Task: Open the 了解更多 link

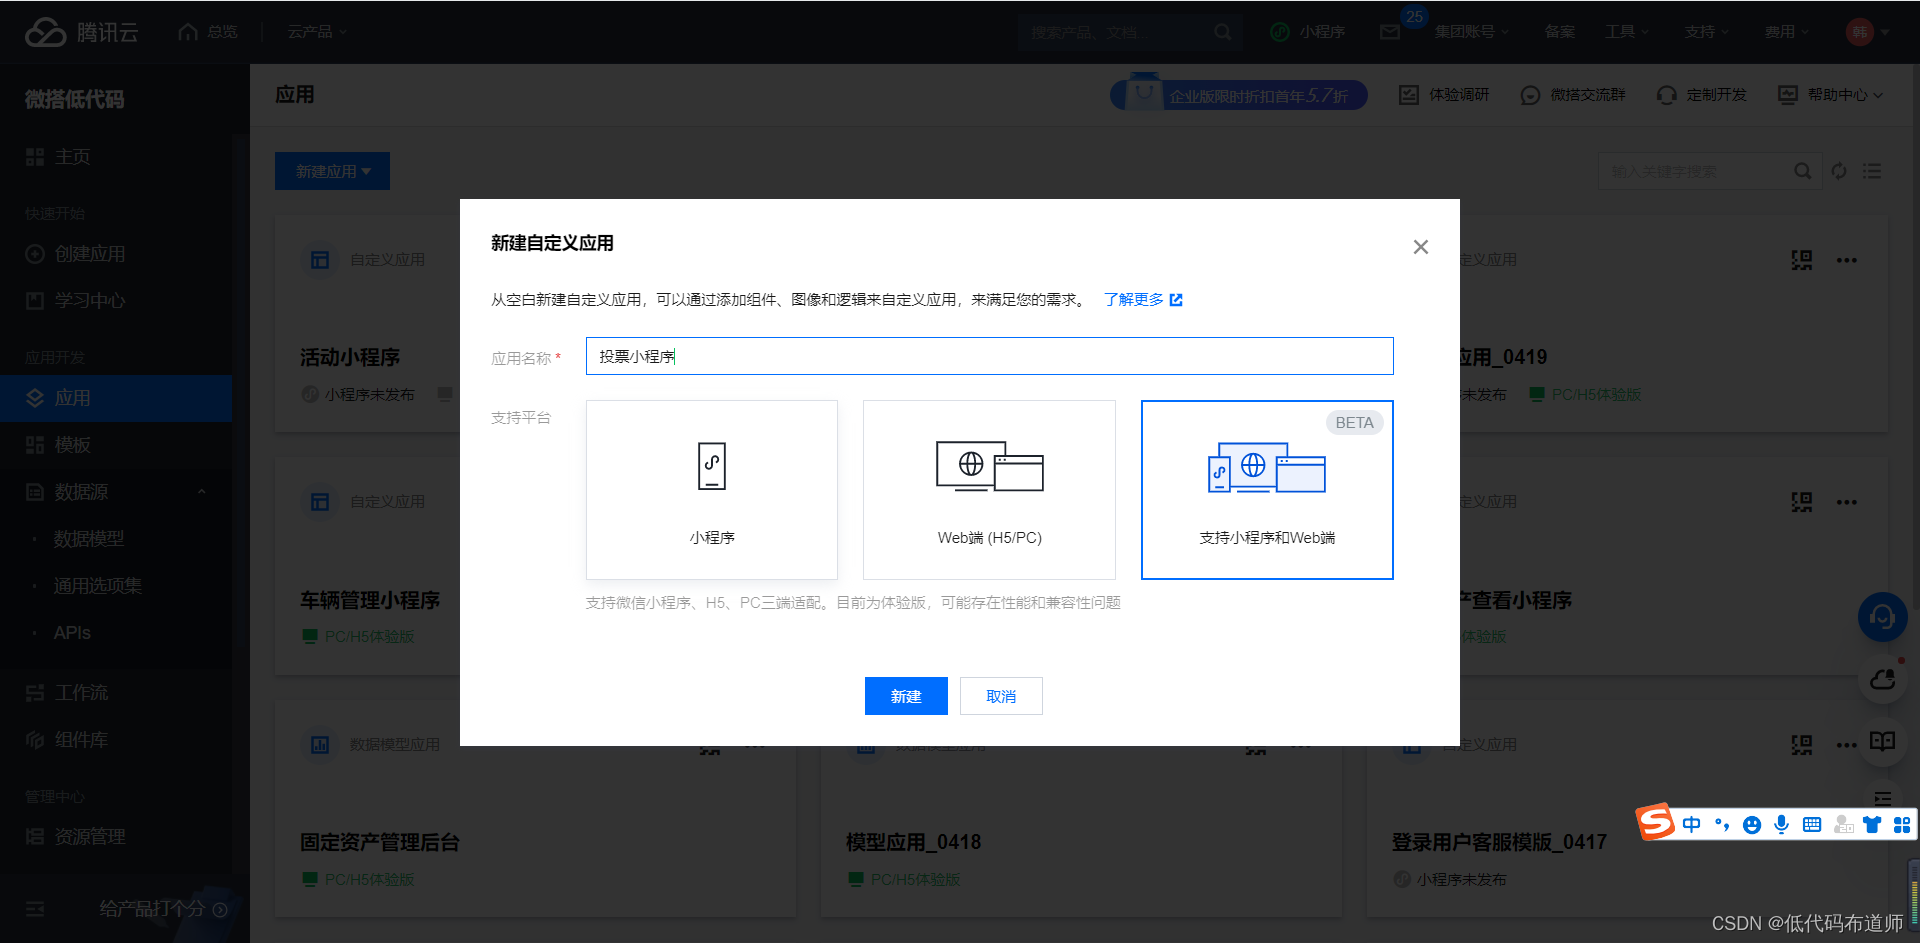Action: 1143,300
